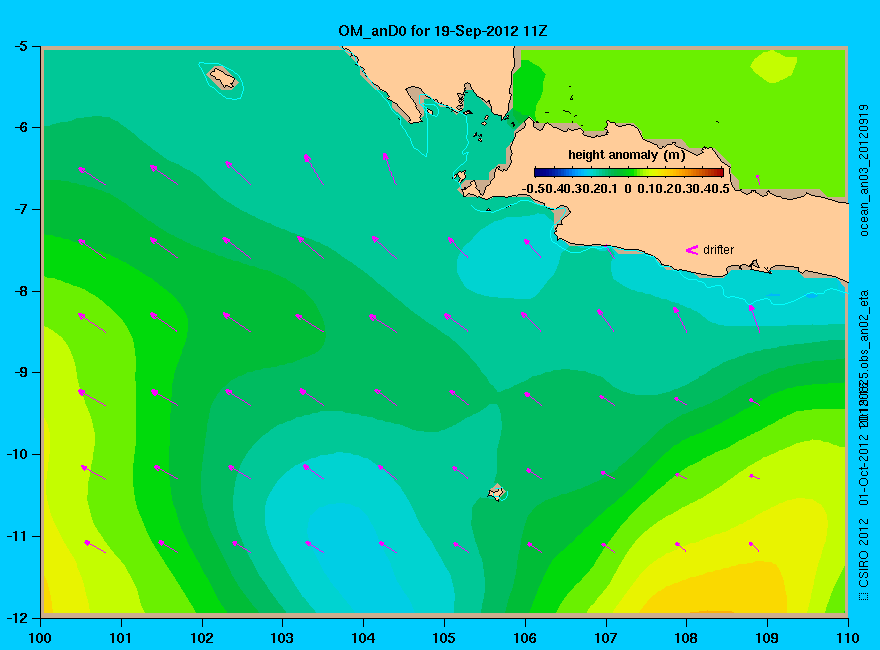Click the magenta drifter legend arrow

click(691, 250)
